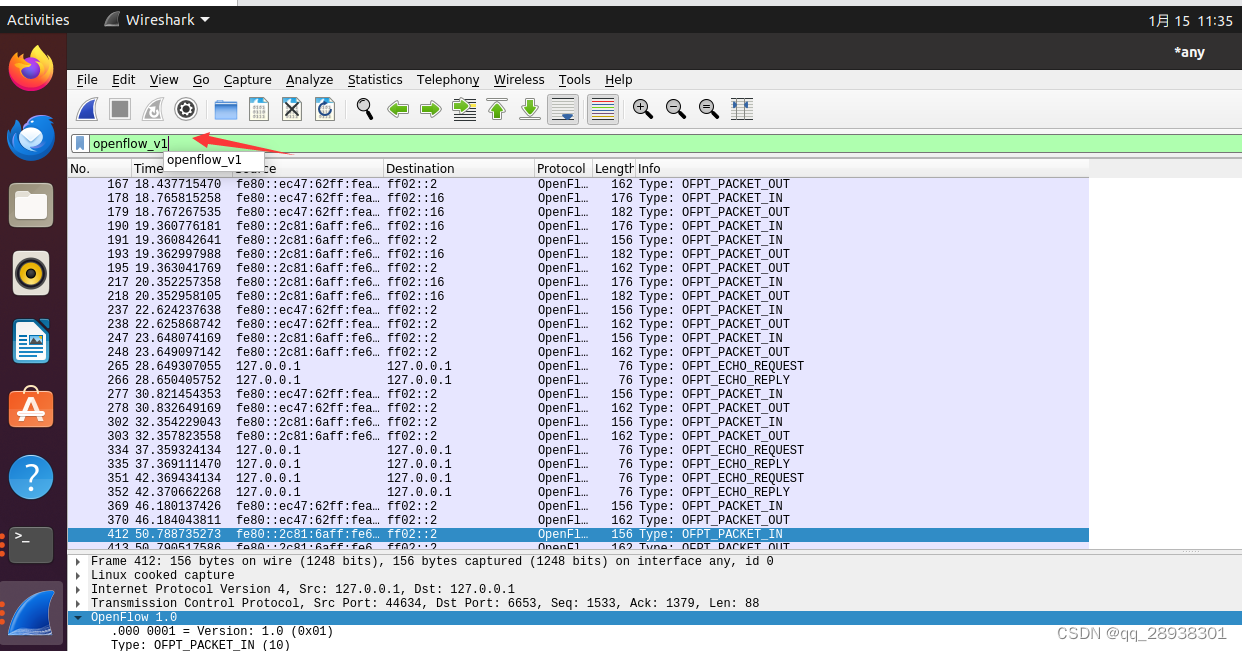Image resolution: width=1242 pixels, height=651 pixels.
Task: Sort packets by Protocol column
Action: click(563, 169)
